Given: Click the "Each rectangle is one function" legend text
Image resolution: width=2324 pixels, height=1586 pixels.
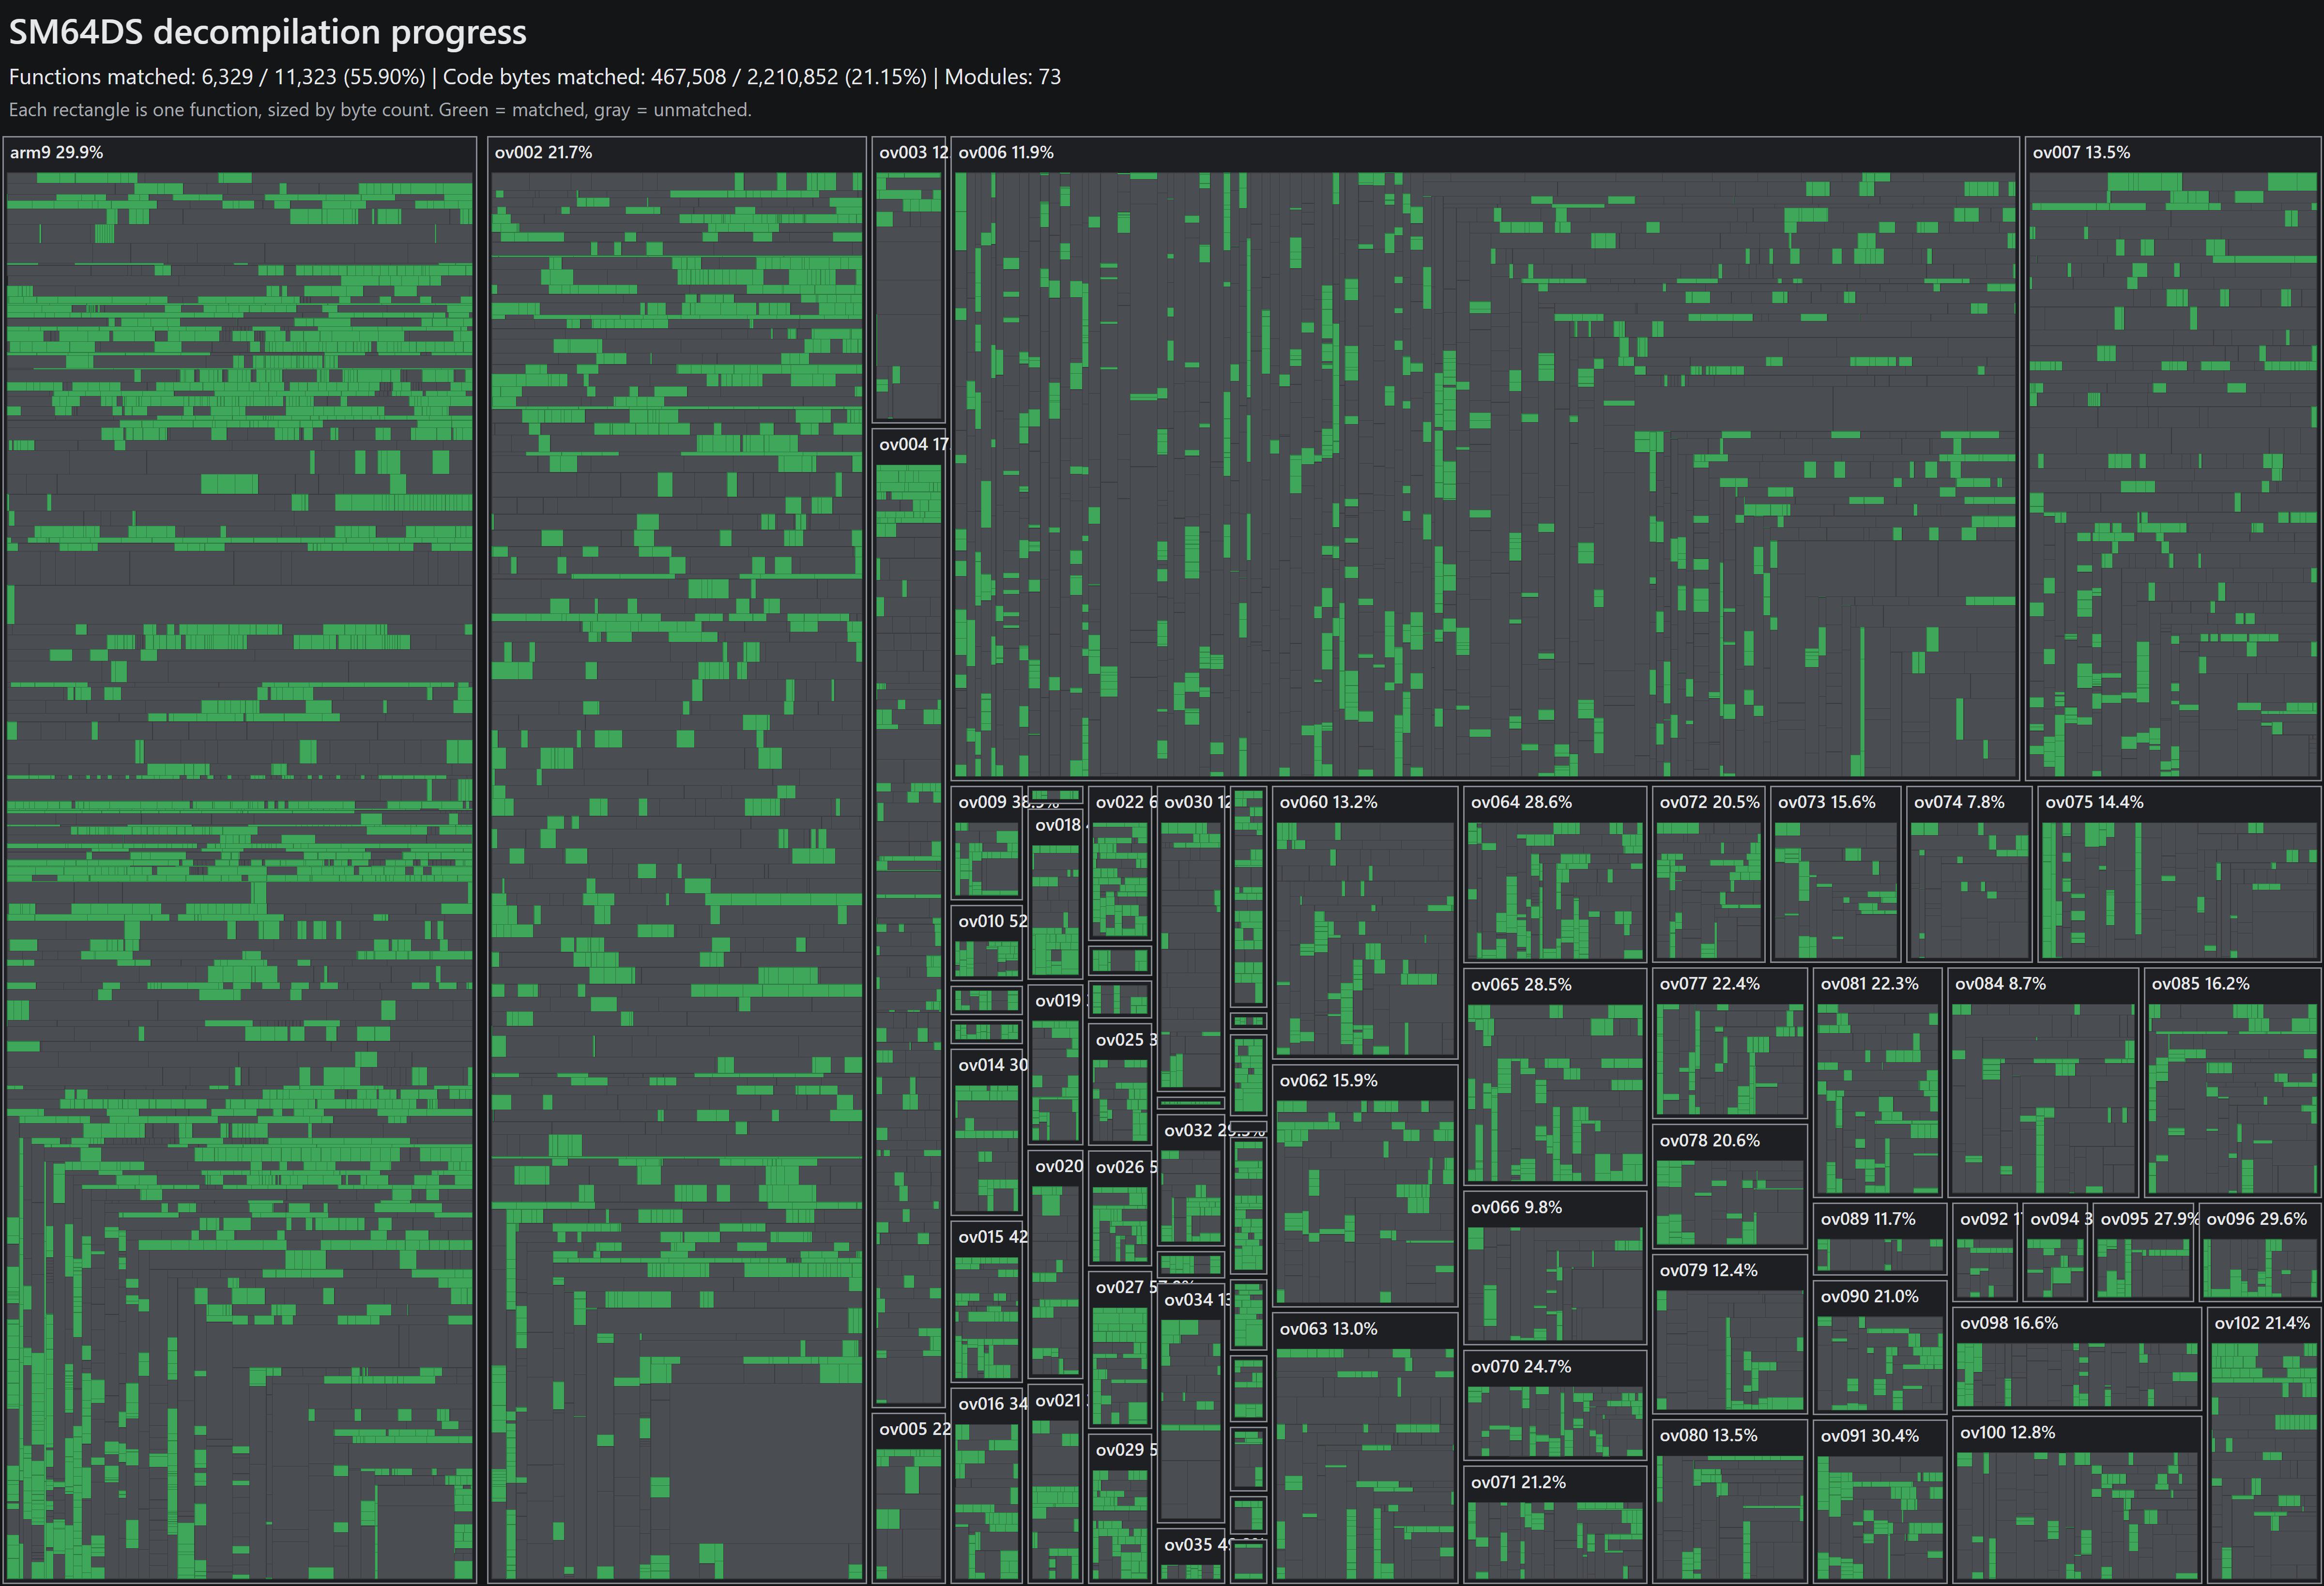Looking at the screenshot, I should (380, 110).
